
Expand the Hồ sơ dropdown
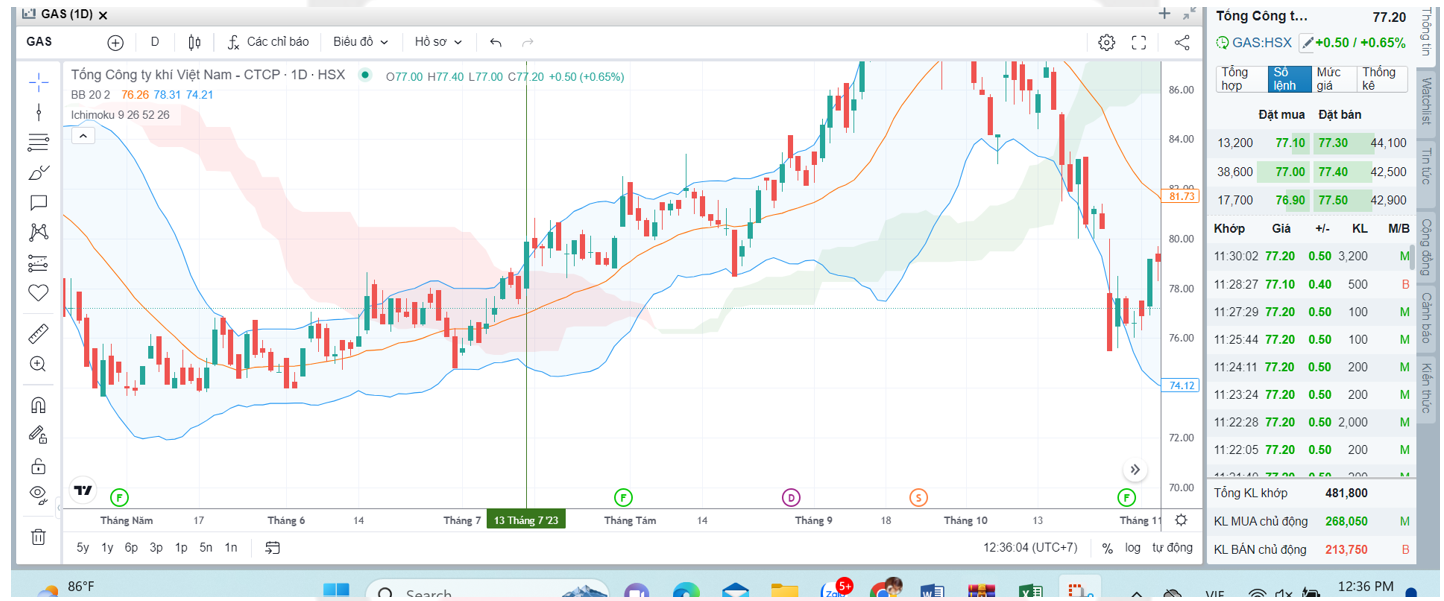tap(439, 42)
